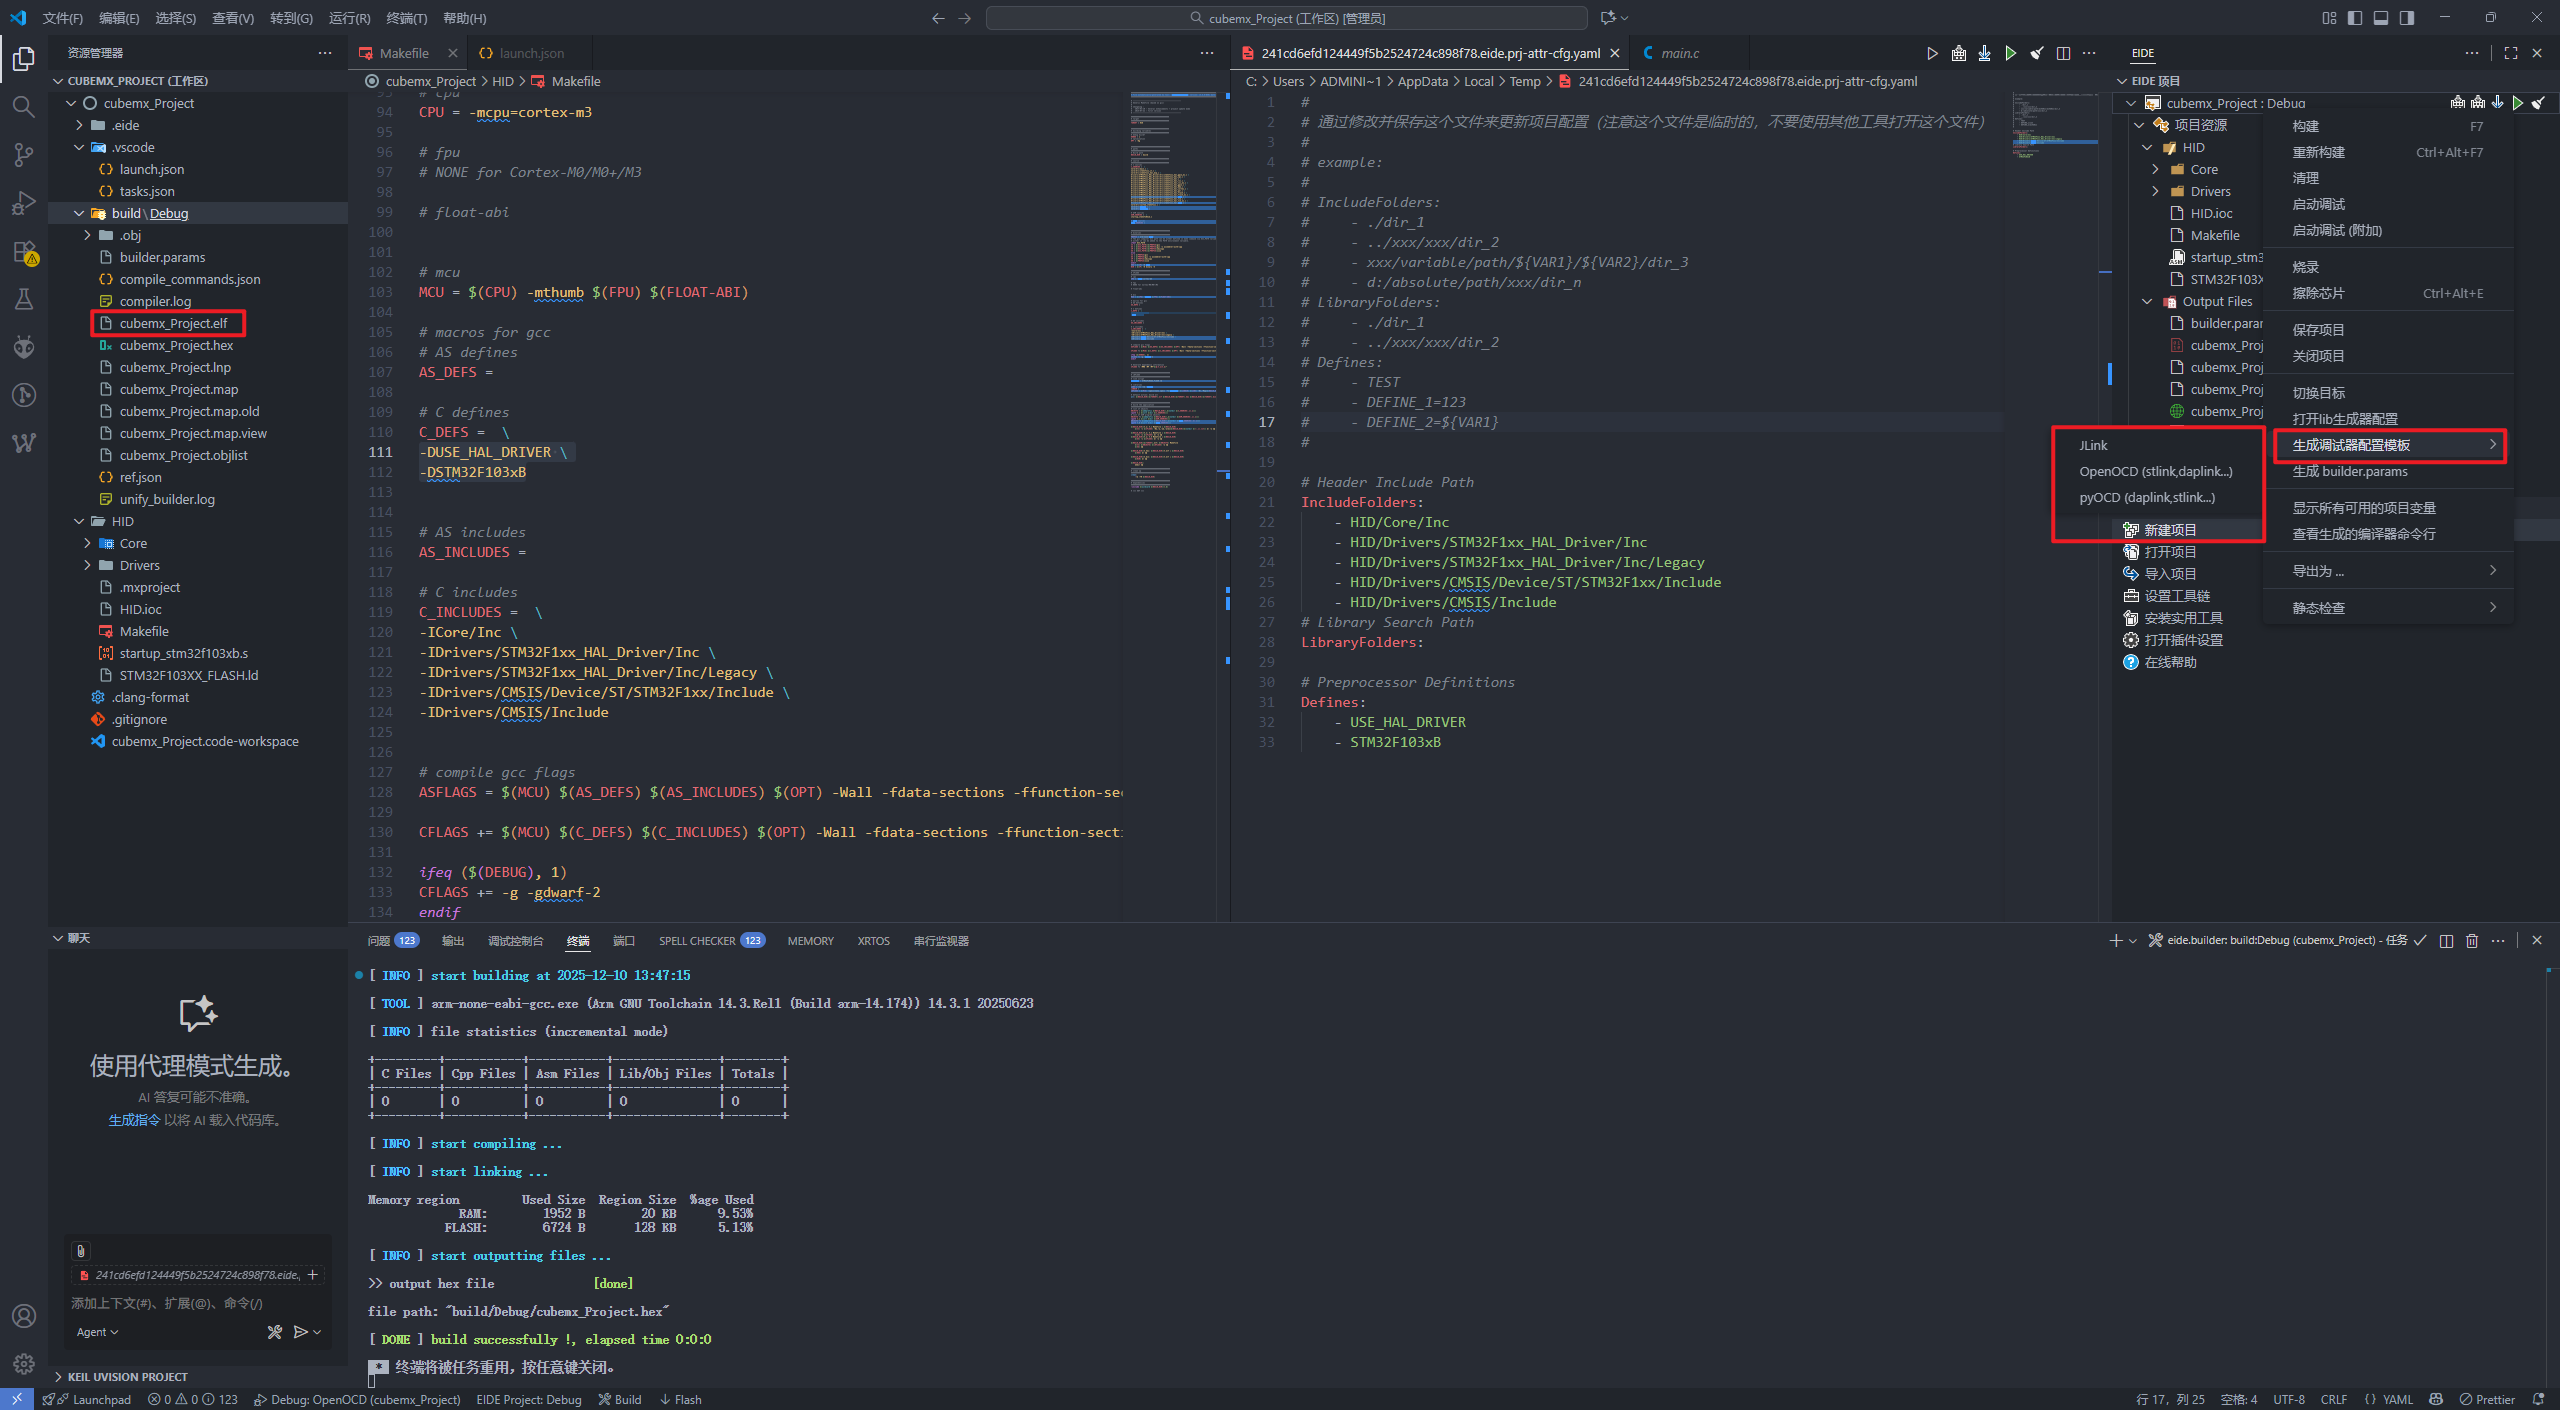The image size is (2560, 1410).
Task: Split the editor right using toolbar icon
Action: point(2063,53)
